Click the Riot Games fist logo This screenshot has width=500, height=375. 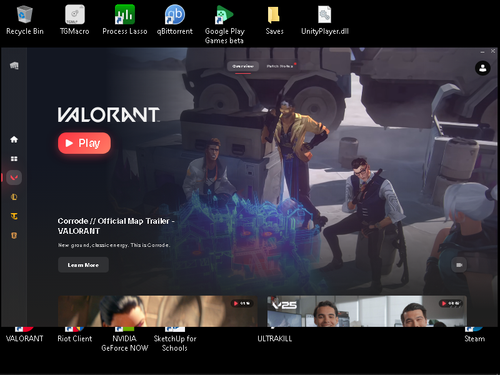pyautogui.click(x=14, y=65)
